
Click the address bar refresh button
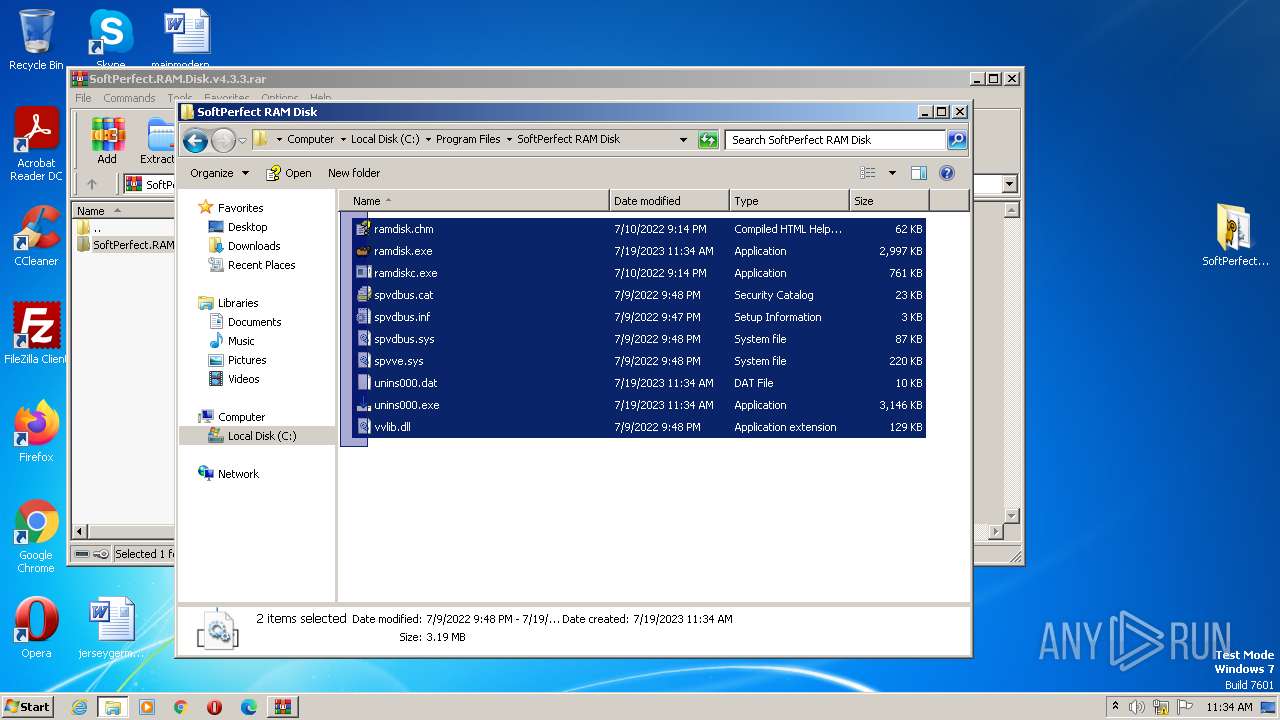tap(709, 140)
